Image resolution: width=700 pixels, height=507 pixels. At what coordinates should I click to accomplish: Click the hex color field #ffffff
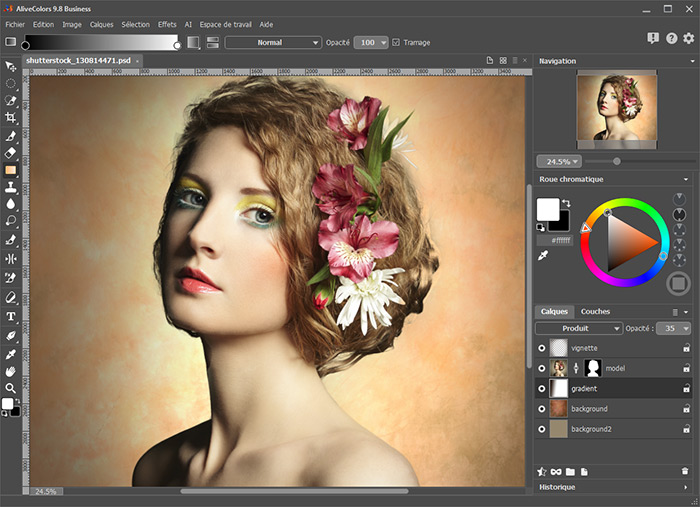pyautogui.click(x=555, y=241)
